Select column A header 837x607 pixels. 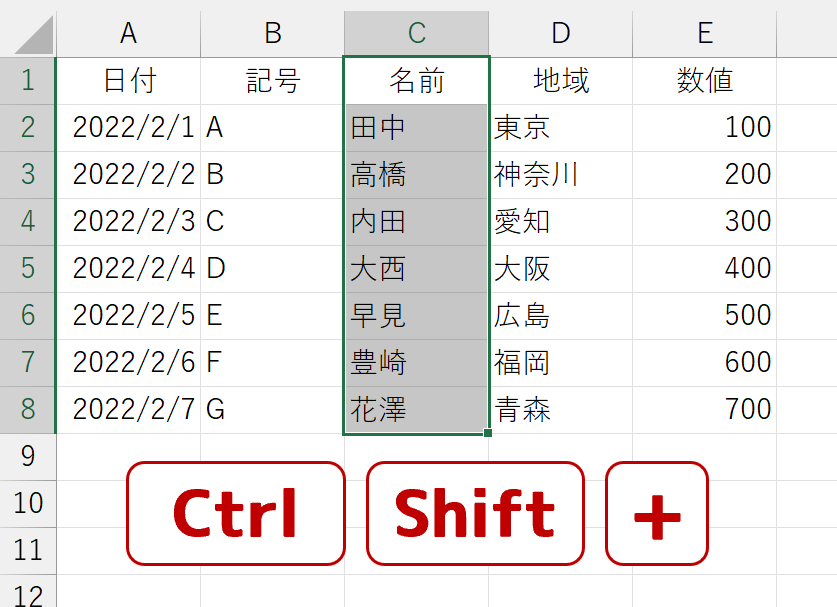tap(128, 33)
